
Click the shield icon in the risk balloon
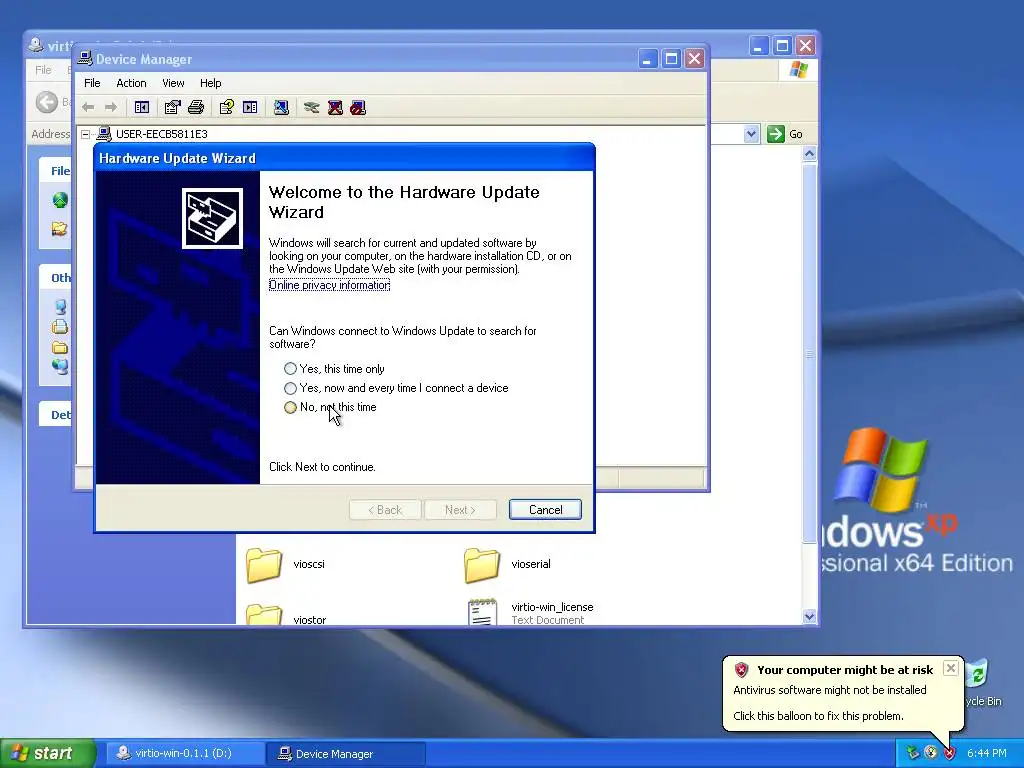(741, 669)
